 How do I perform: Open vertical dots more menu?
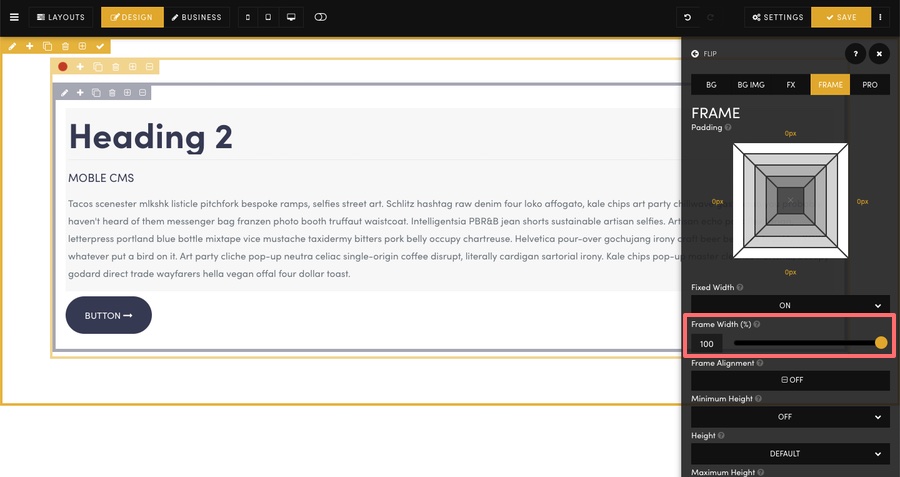pyautogui.click(x=880, y=17)
